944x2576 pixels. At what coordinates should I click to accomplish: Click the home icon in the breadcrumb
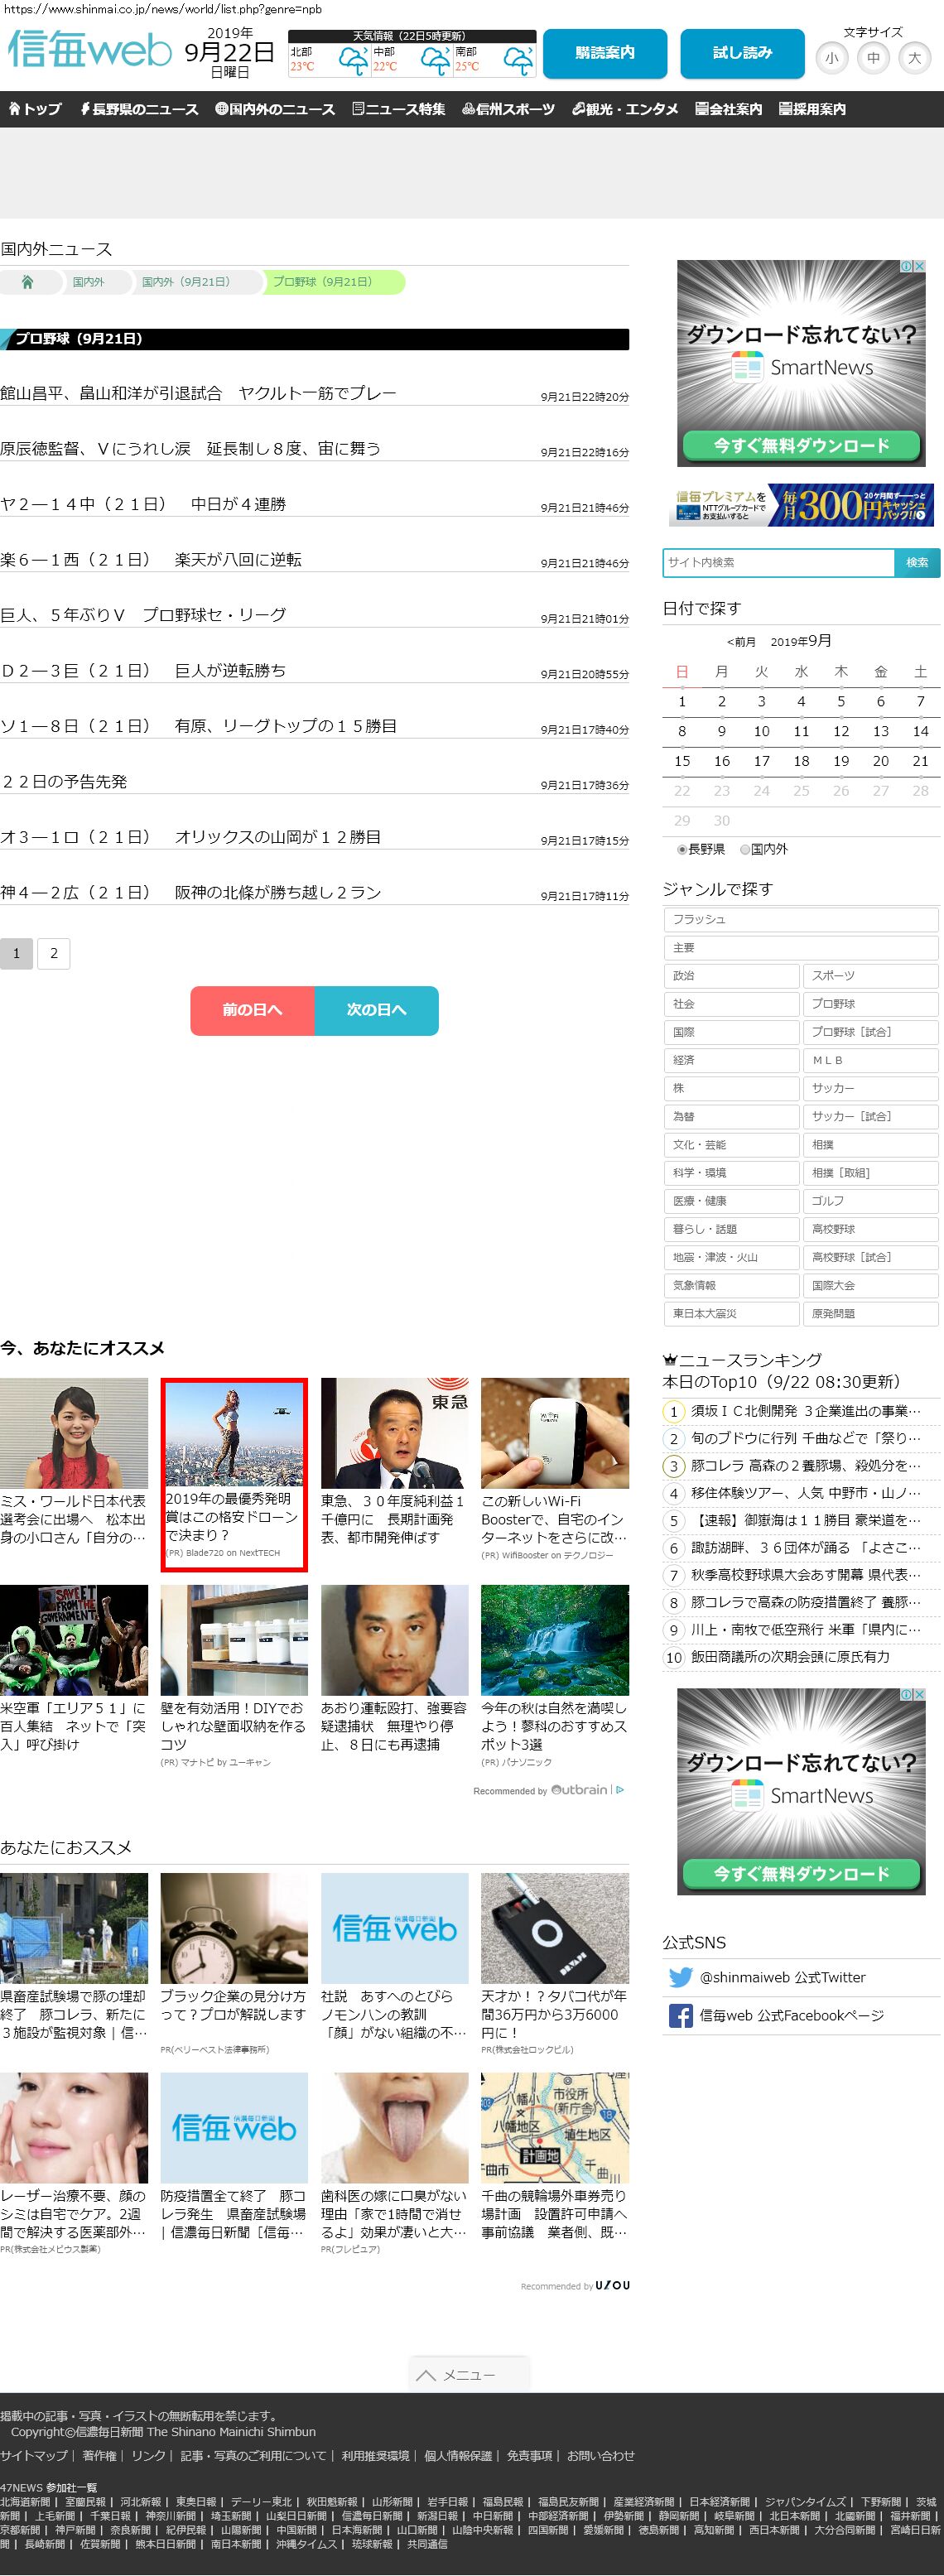pos(28,282)
